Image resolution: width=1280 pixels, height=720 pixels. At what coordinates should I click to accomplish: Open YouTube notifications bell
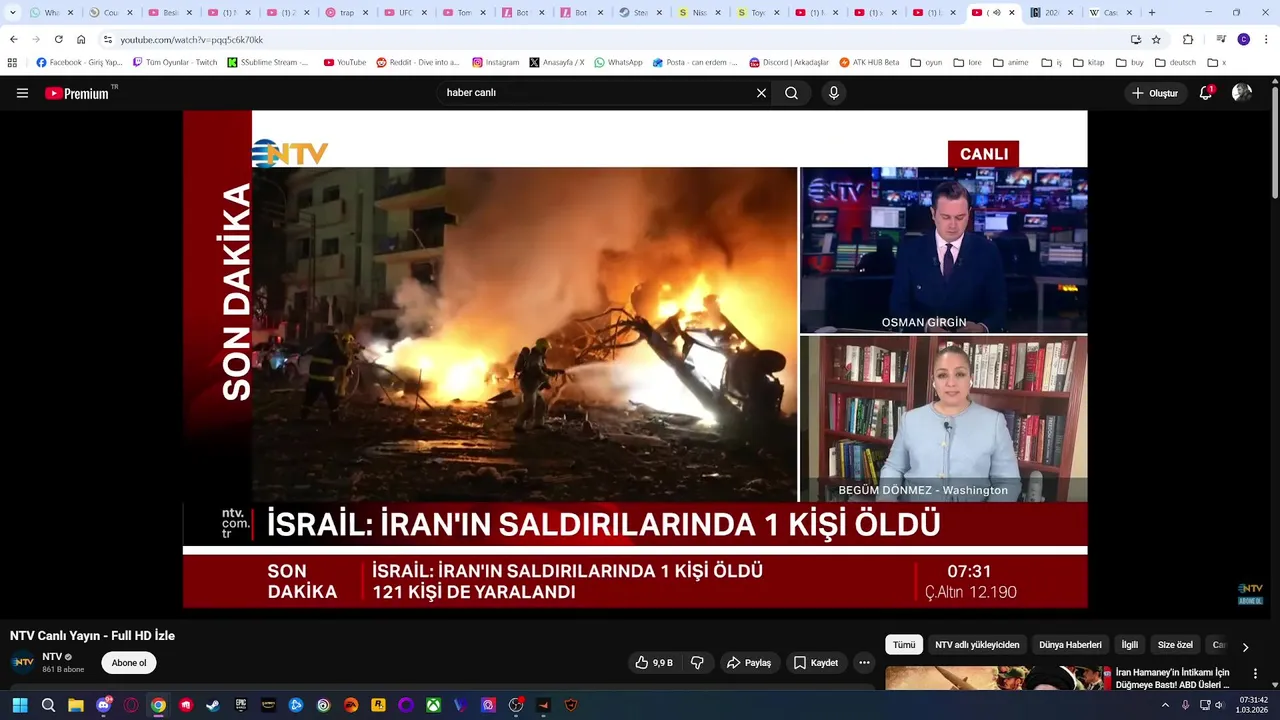[x=1206, y=93]
